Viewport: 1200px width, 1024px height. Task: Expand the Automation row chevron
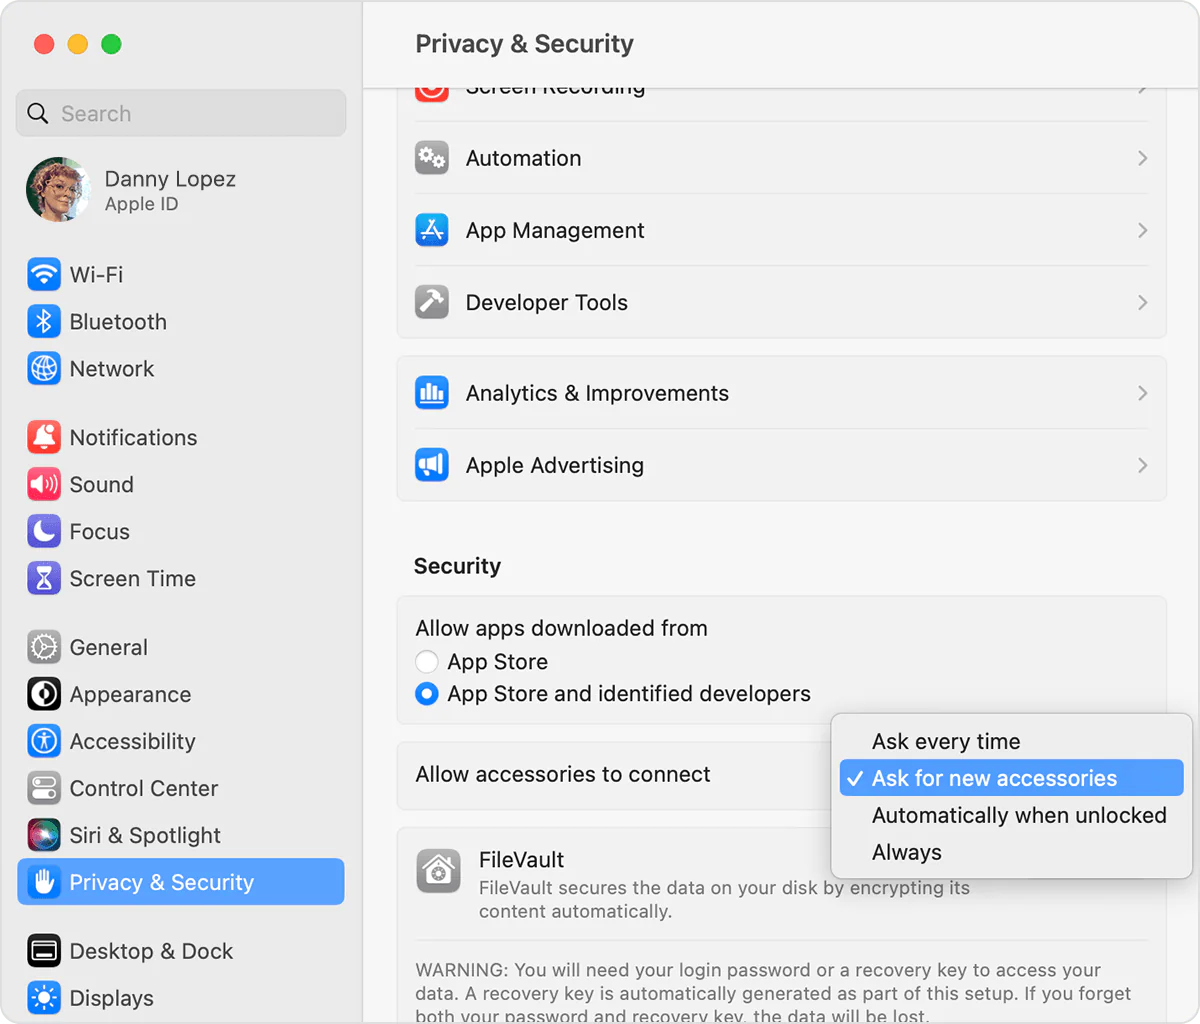coord(1142,158)
